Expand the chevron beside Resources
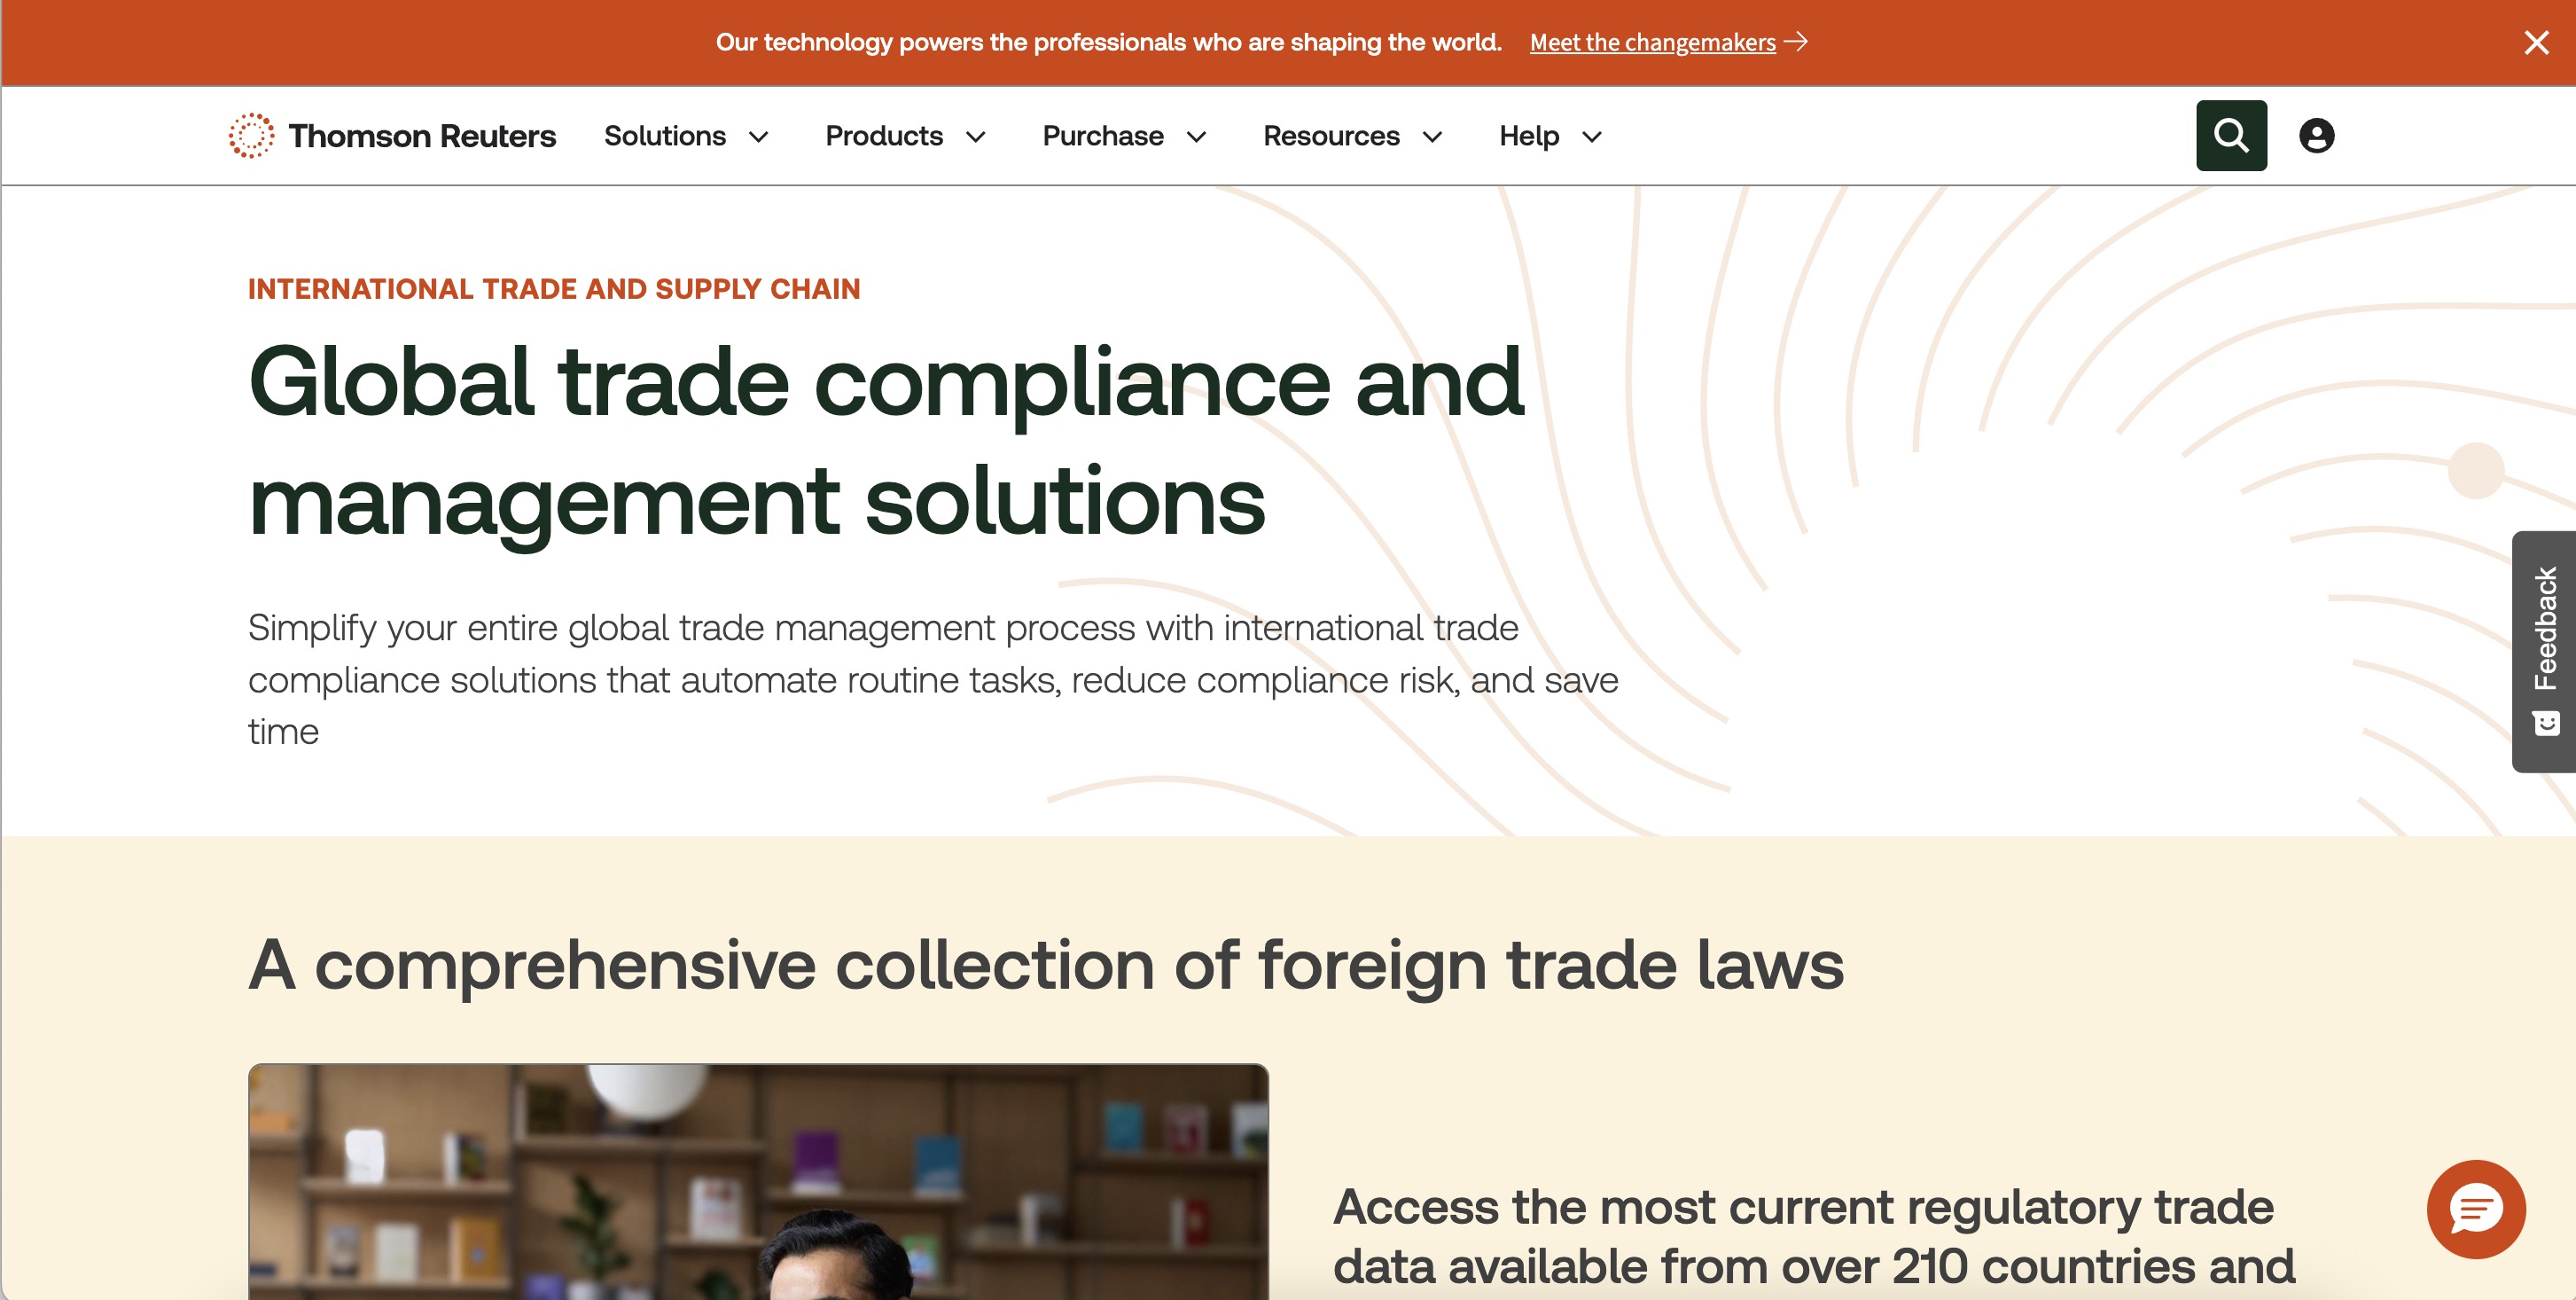 coord(1432,137)
